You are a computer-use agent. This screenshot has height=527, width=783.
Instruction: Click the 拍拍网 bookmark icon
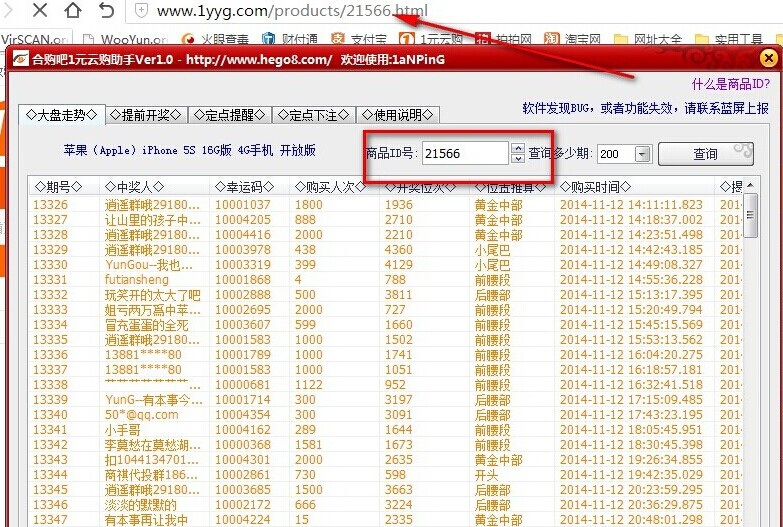pyautogui.click(x=482, y=39)
